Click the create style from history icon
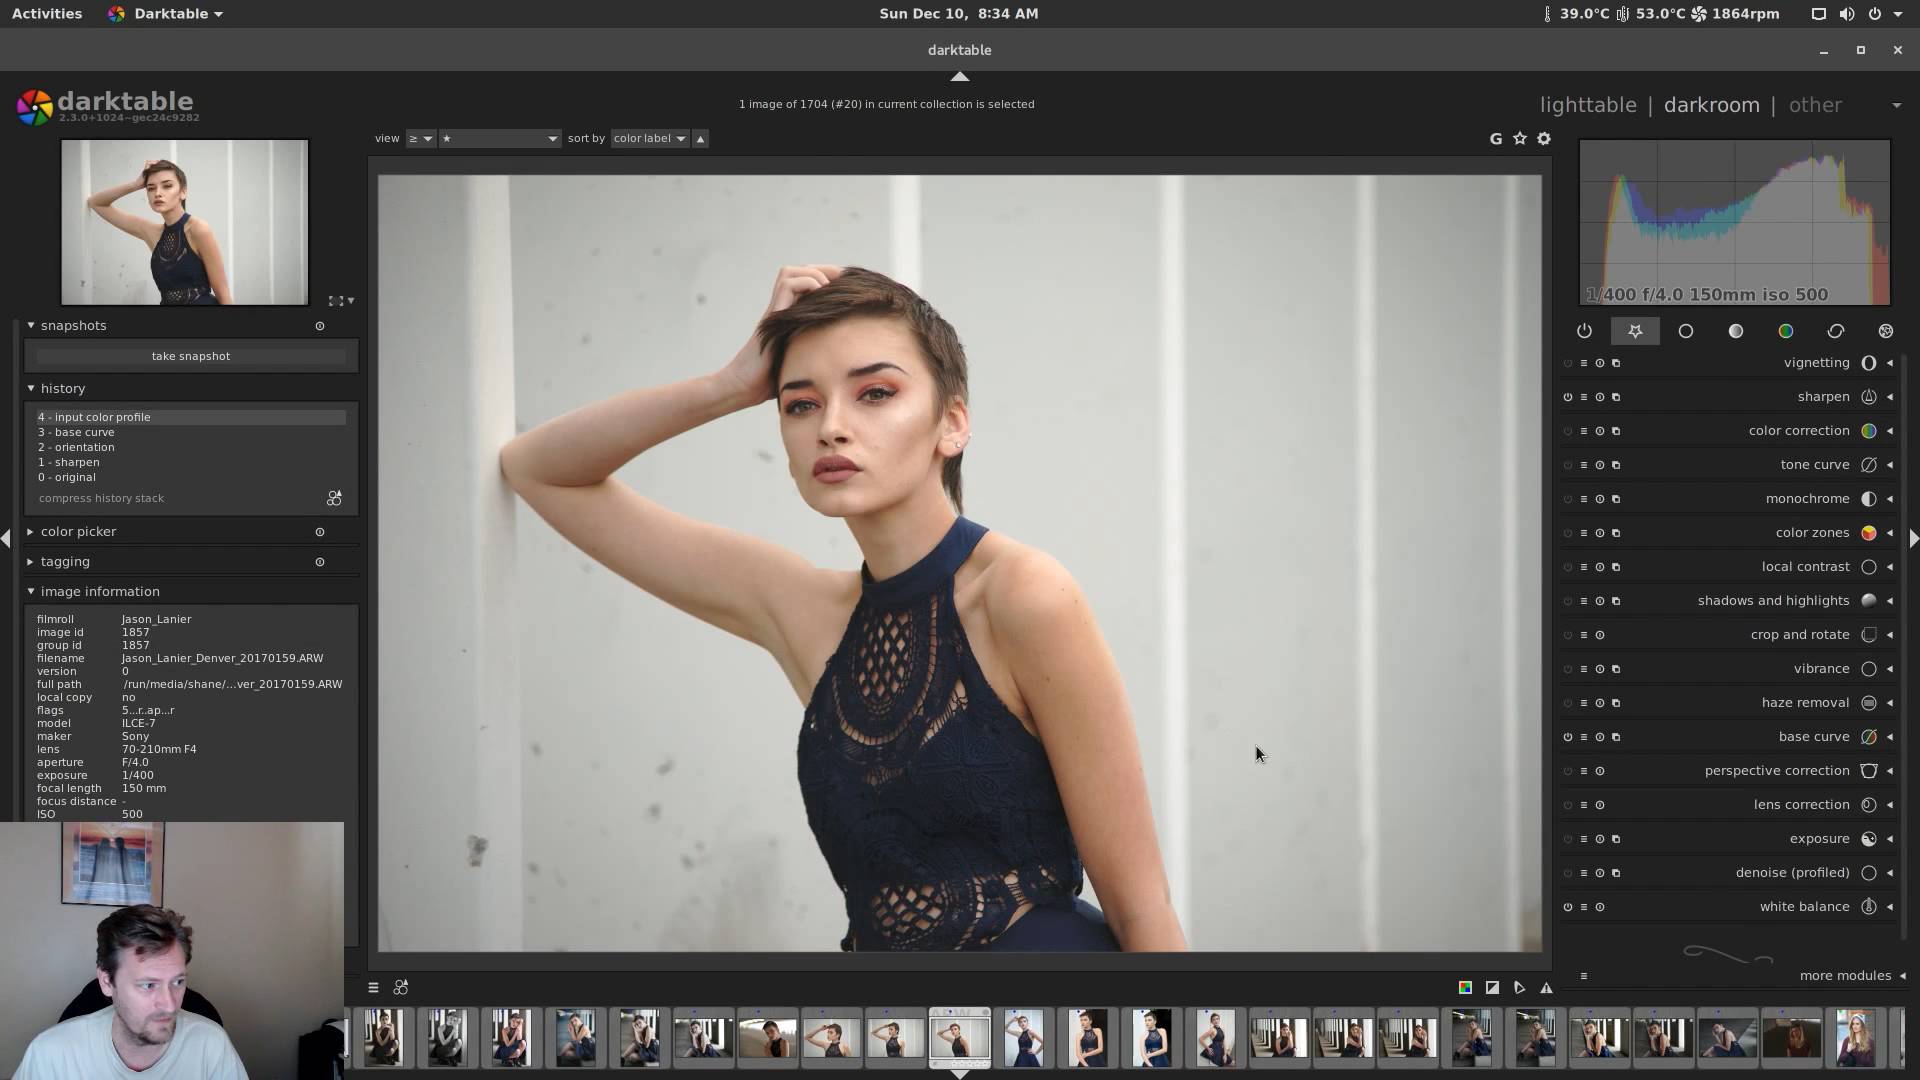This screenshot has height=1080, width=1920. point(334,498)
